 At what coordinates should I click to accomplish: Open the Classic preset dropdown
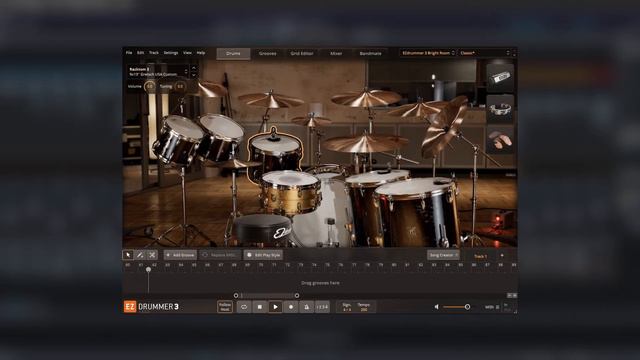pos(485,53)
